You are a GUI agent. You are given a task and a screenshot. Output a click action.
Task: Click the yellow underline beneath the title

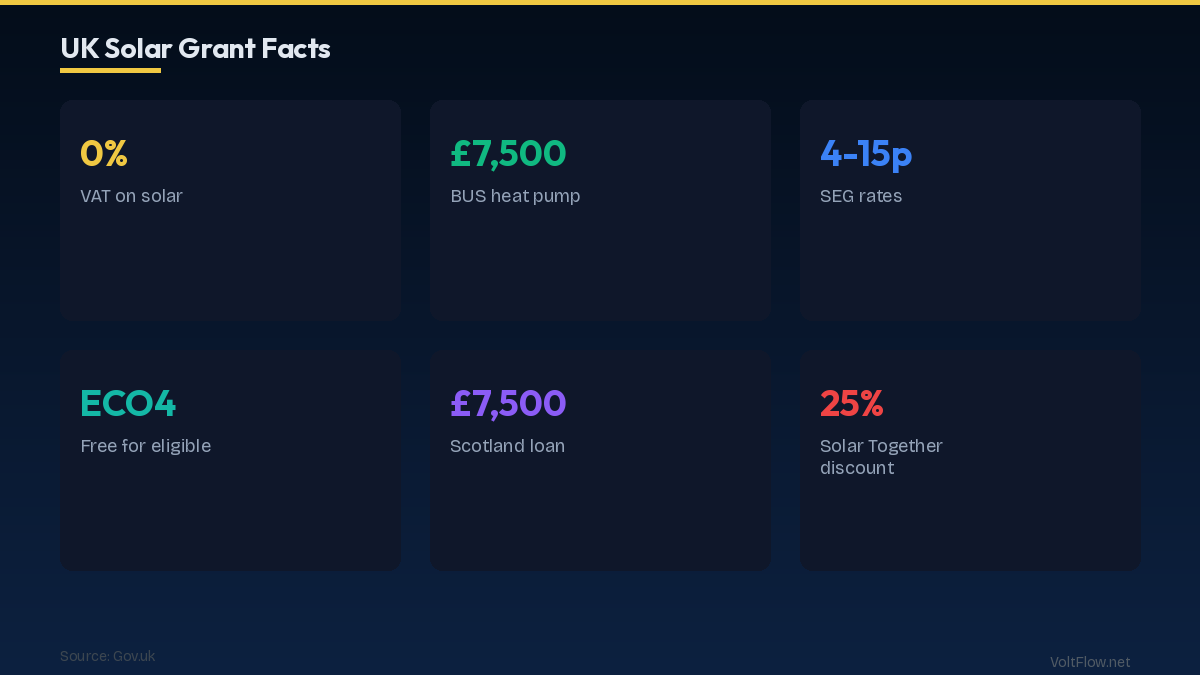(x=110, y=71)
